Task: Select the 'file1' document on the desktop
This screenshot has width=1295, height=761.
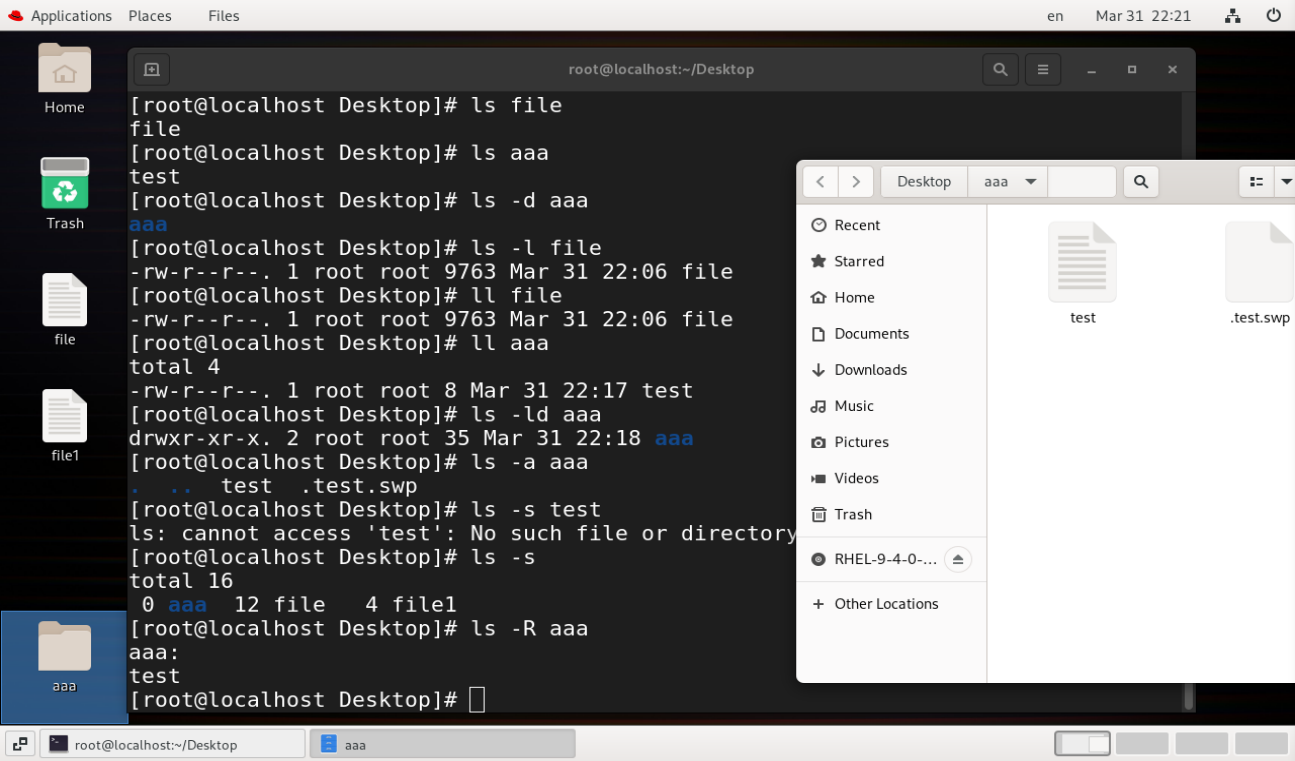Action: click(64, 426)
